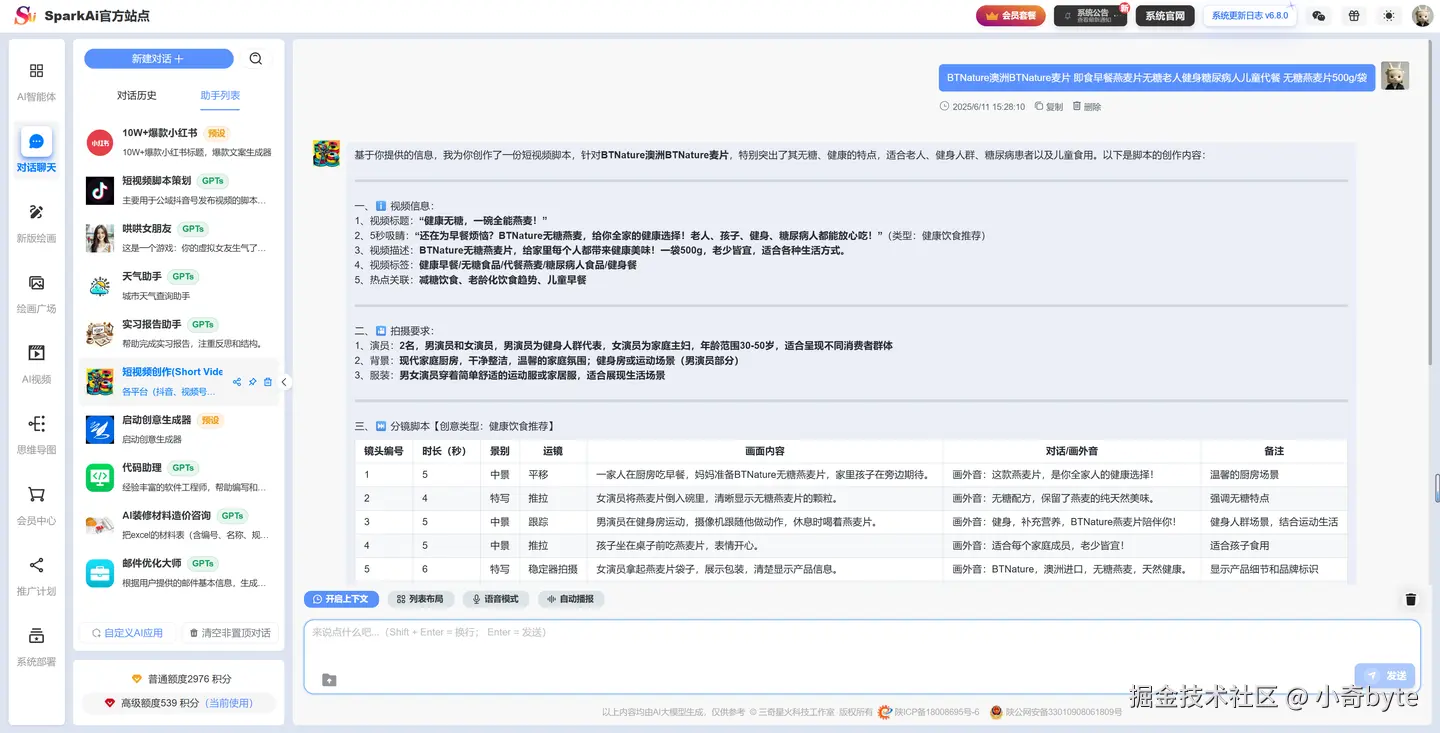Open the 系统公告 notice button
The width and height of the screenshot is (1440, 733).
point(1091,16)
